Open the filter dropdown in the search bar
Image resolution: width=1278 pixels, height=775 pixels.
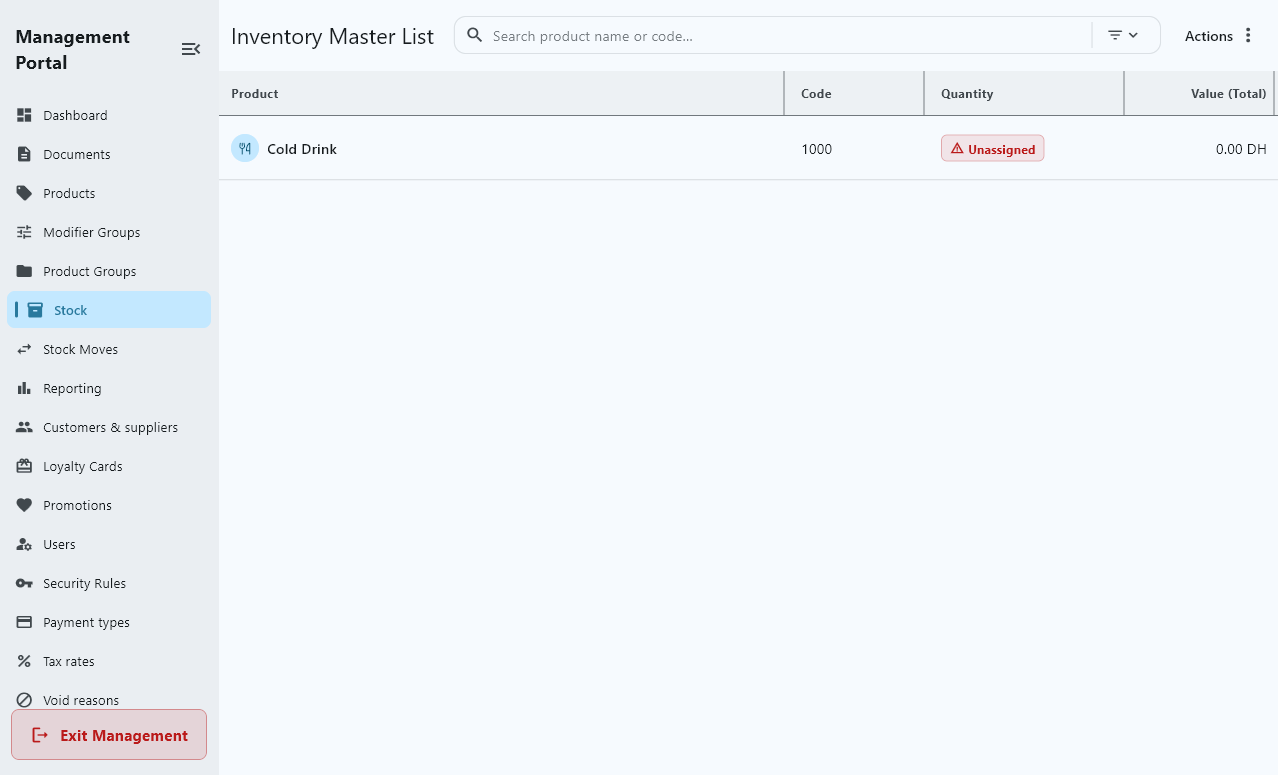pos(1123,35)
